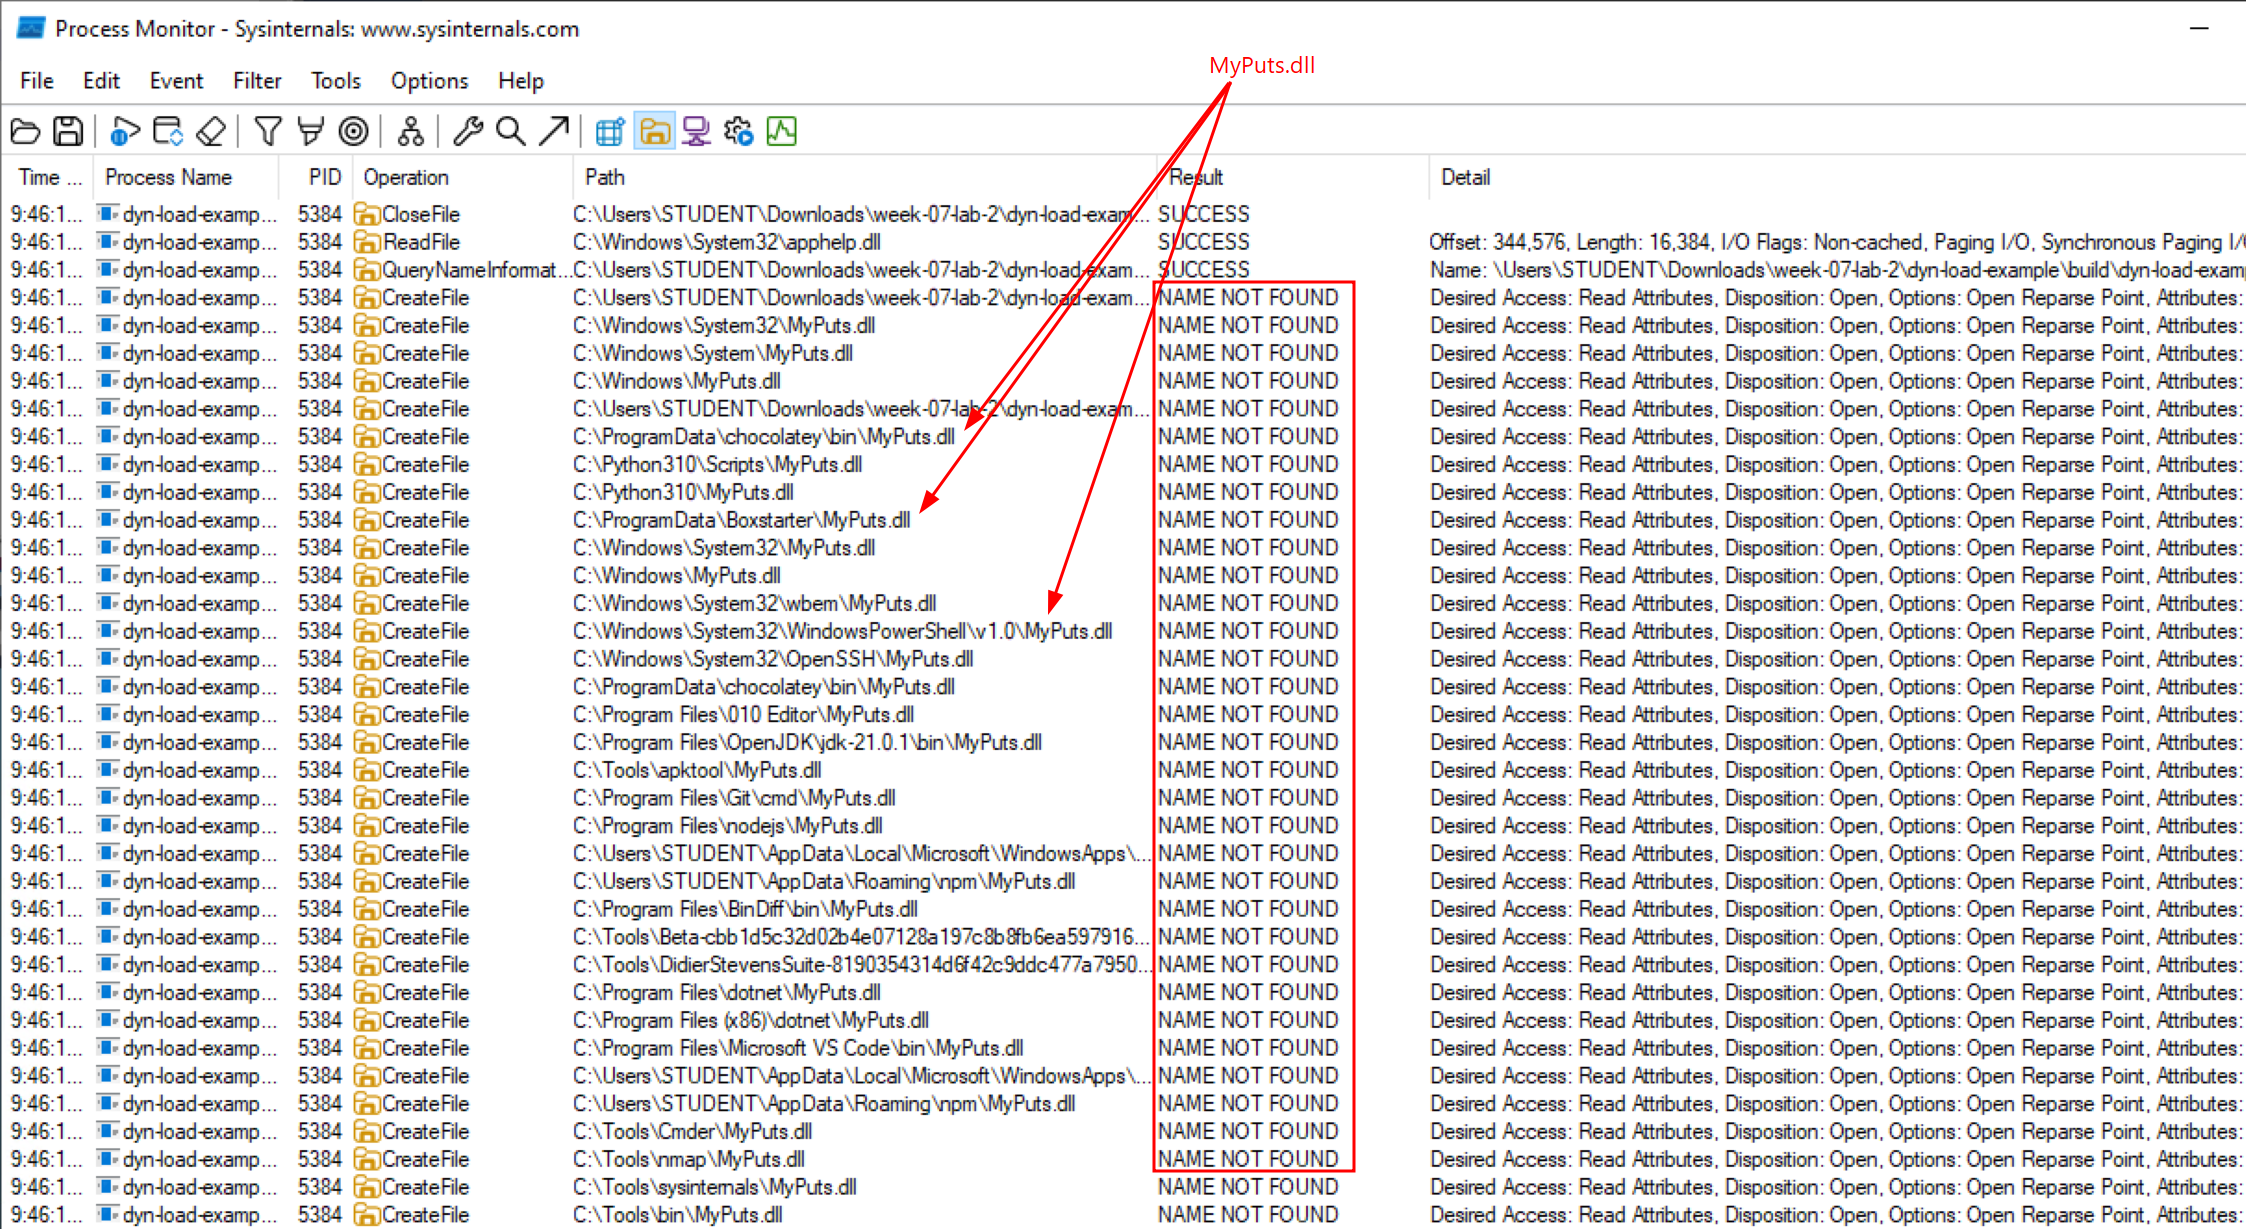Image resolution: width=2246 pixels, height=1229 pixels.
Task: Open the Filter dialog with the funnel icon
Action: (267, 131)
